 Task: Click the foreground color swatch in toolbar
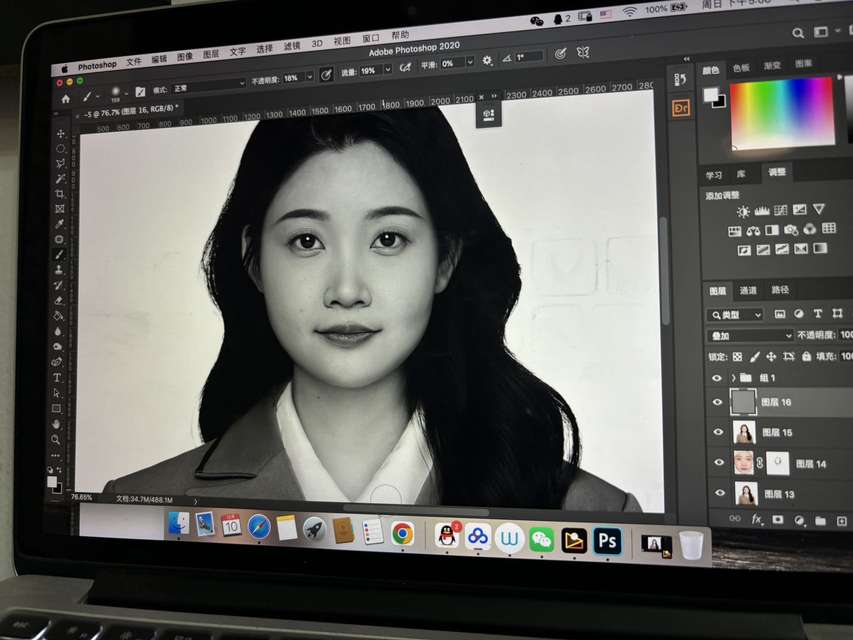pyautogui.click(x=52, y=482)
